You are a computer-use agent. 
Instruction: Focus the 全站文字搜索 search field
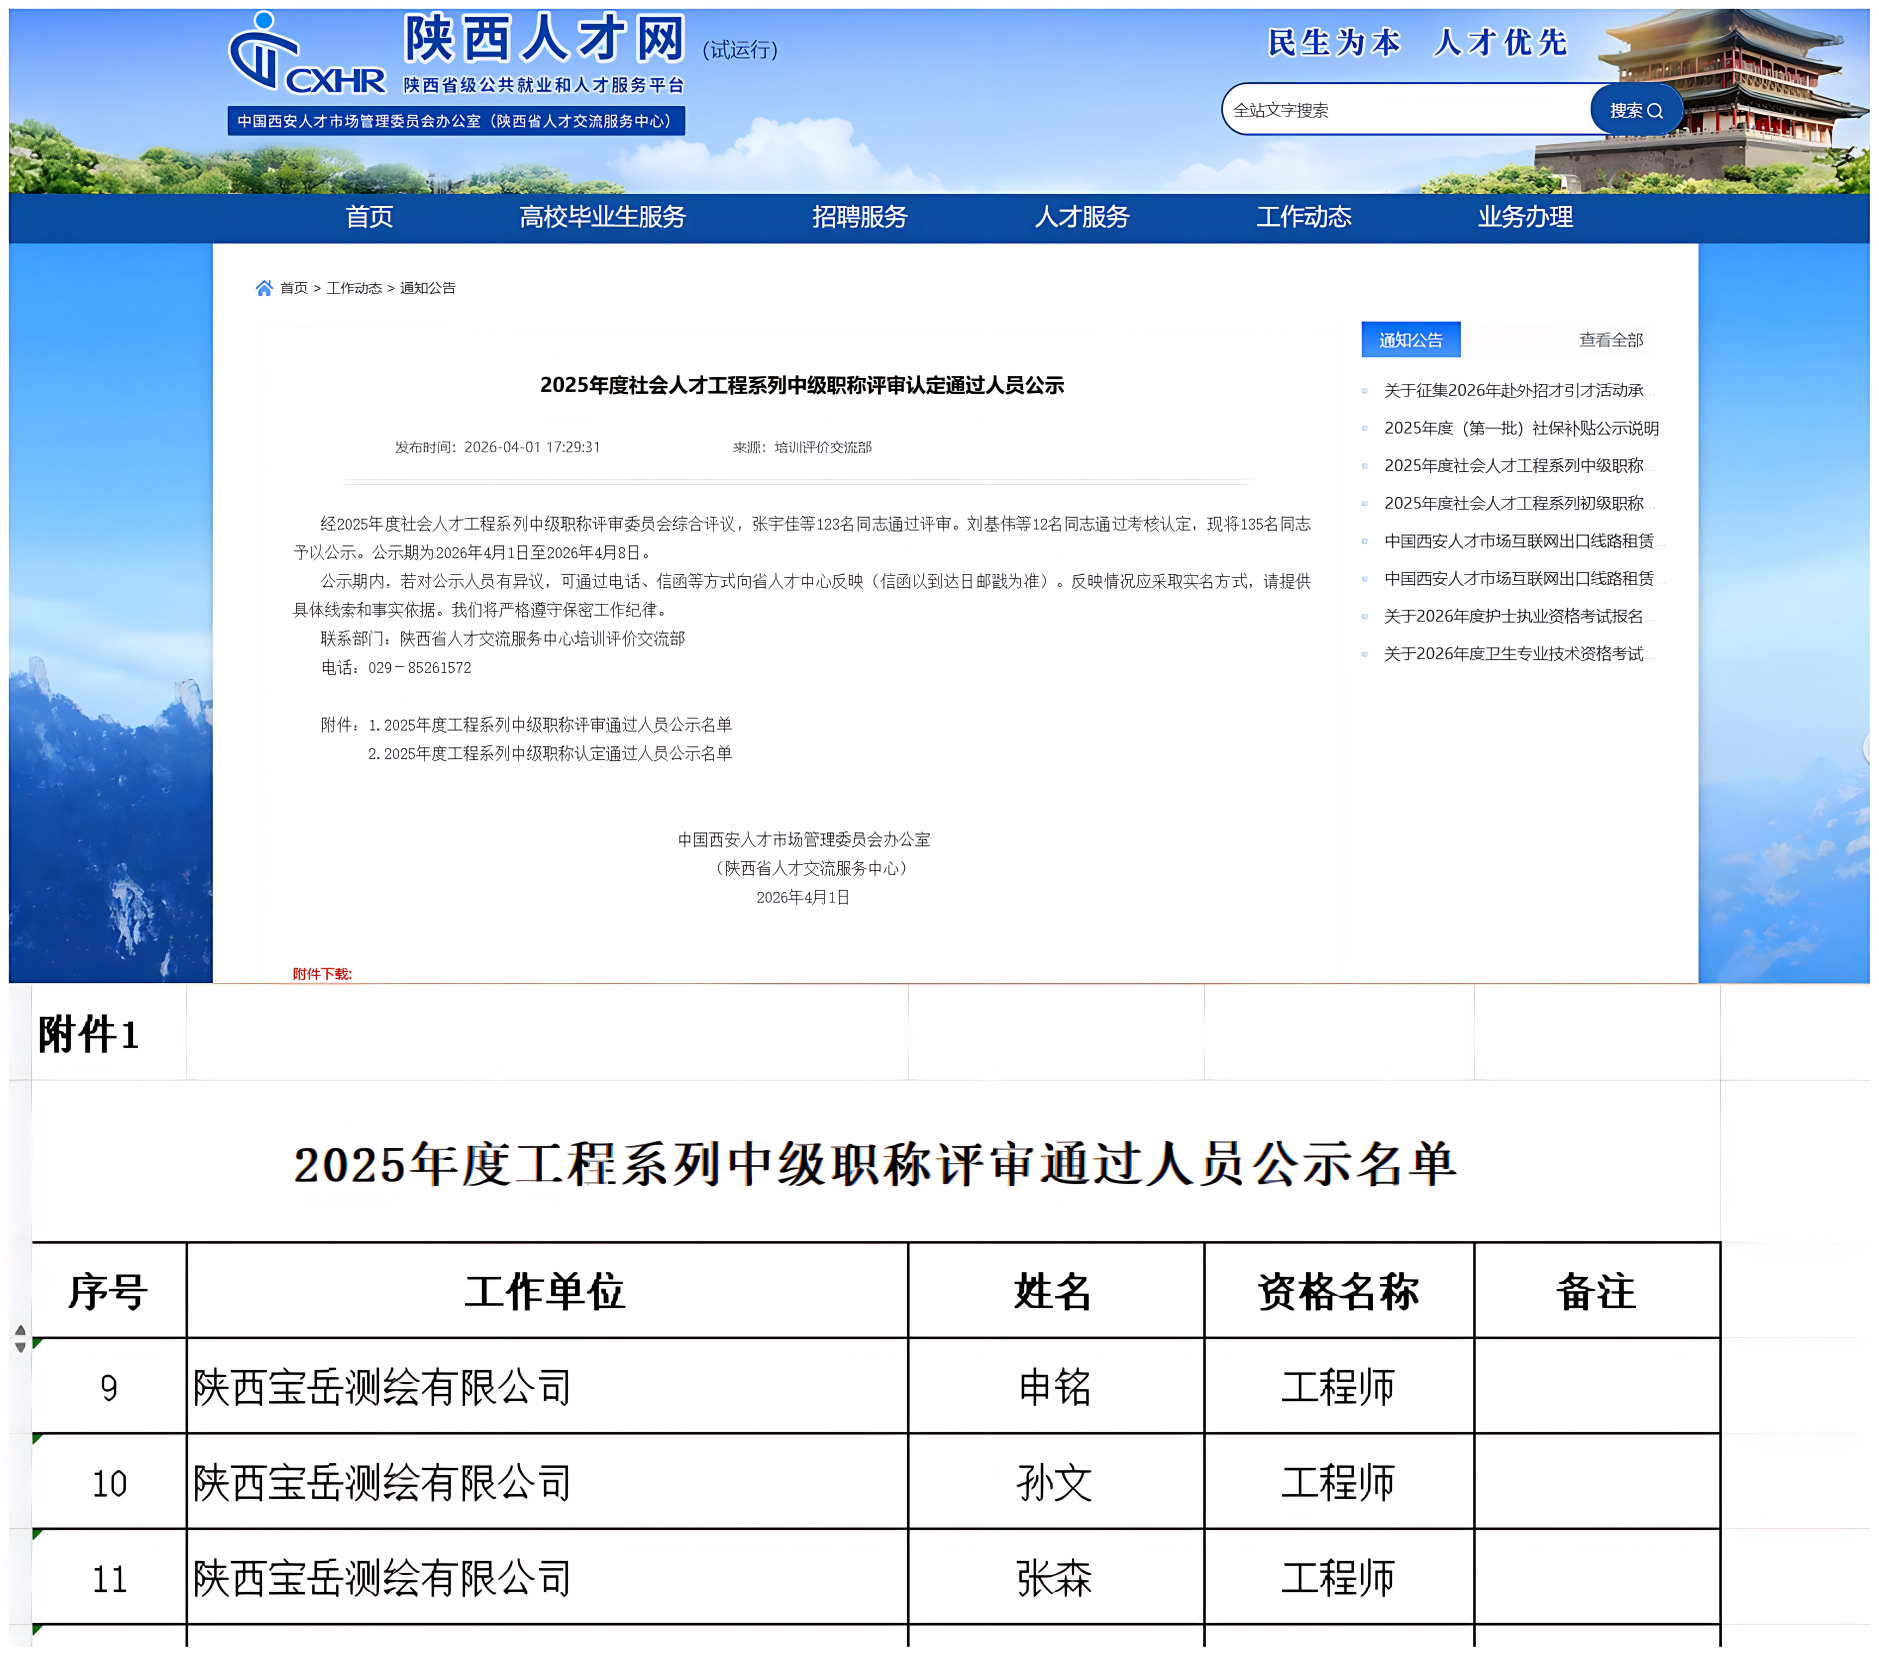[x=1407, y=110]
